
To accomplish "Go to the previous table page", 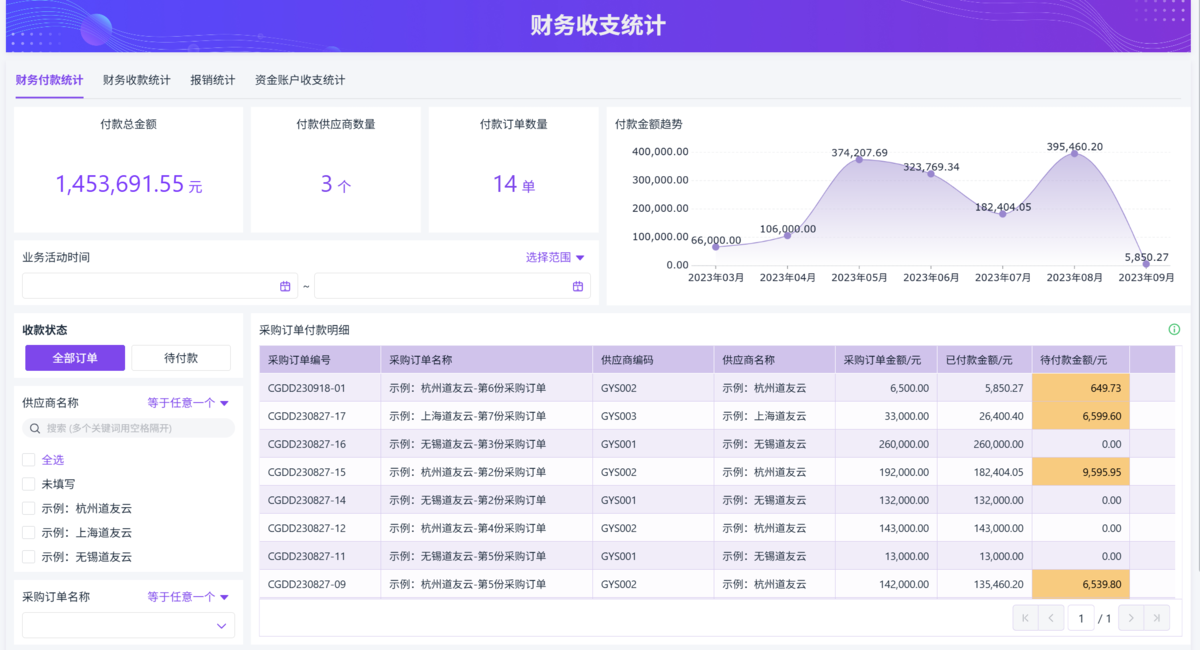I will [x=1051, y=618].
